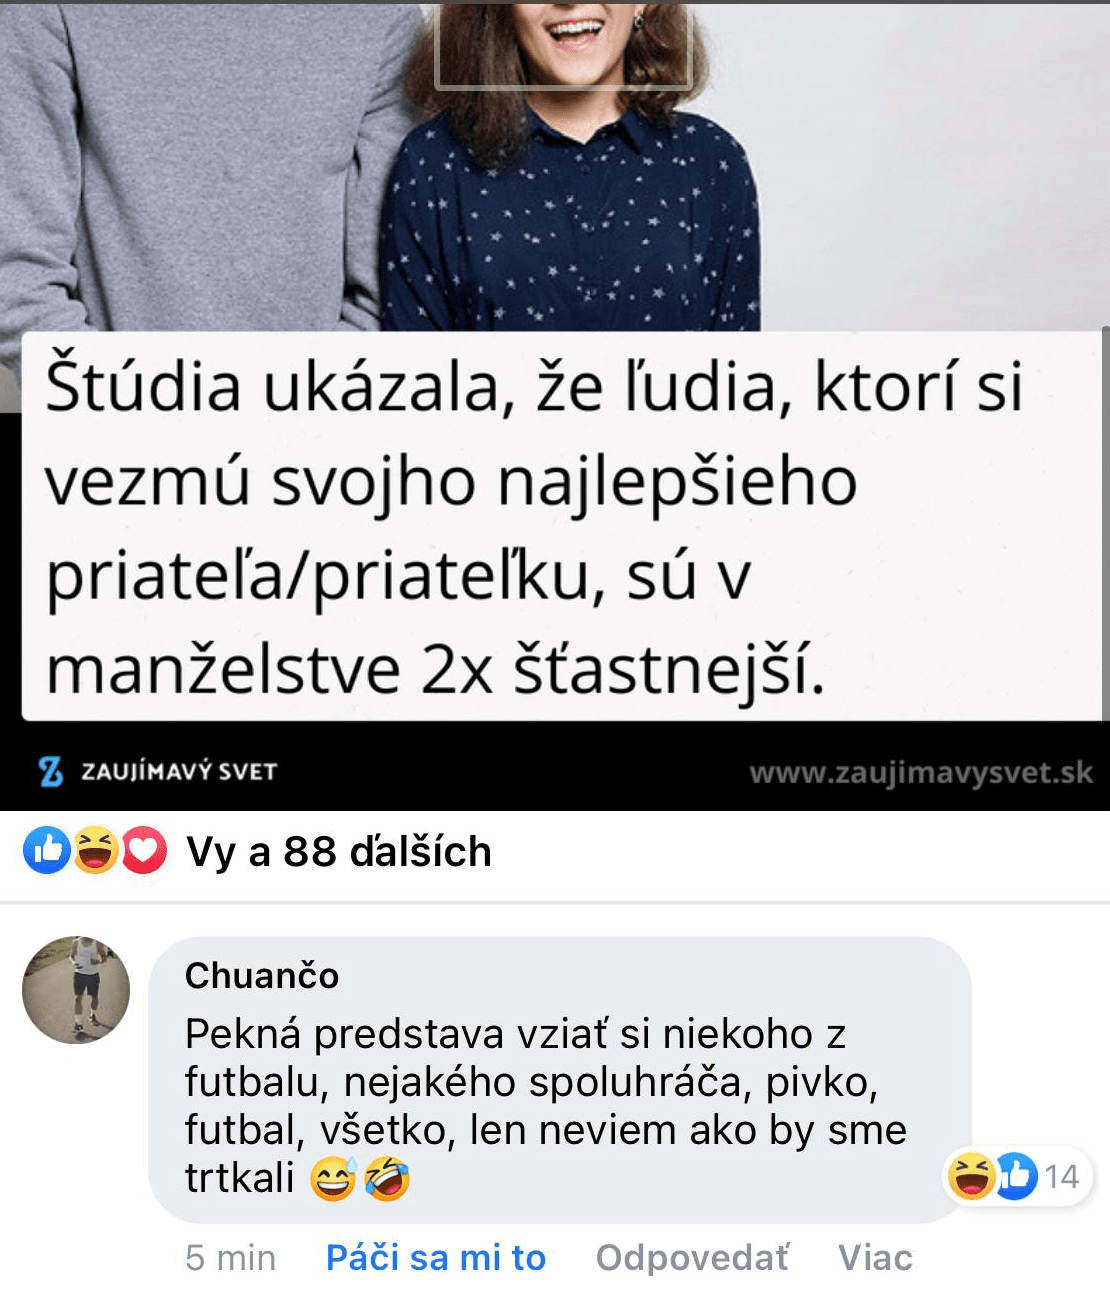Click the comment text bubble by Chuančo

click(560, 1080)
